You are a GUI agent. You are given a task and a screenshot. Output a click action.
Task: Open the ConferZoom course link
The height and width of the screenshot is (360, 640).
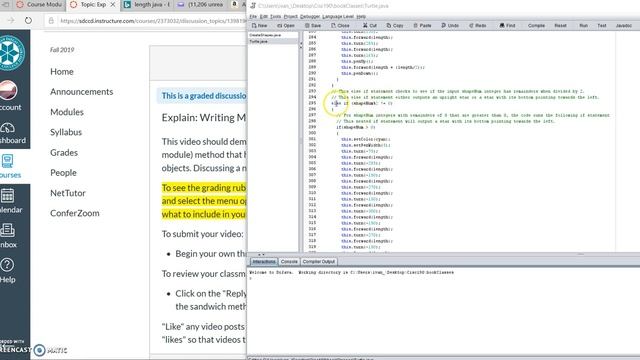(x=75, y=213)
